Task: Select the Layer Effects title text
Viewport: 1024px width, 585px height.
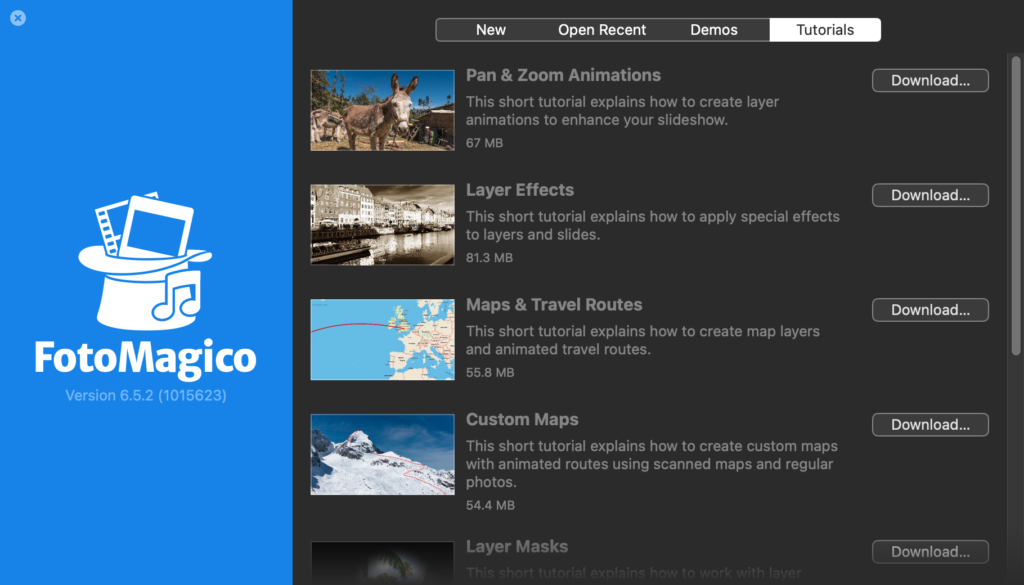Action: tap(519, 190)
